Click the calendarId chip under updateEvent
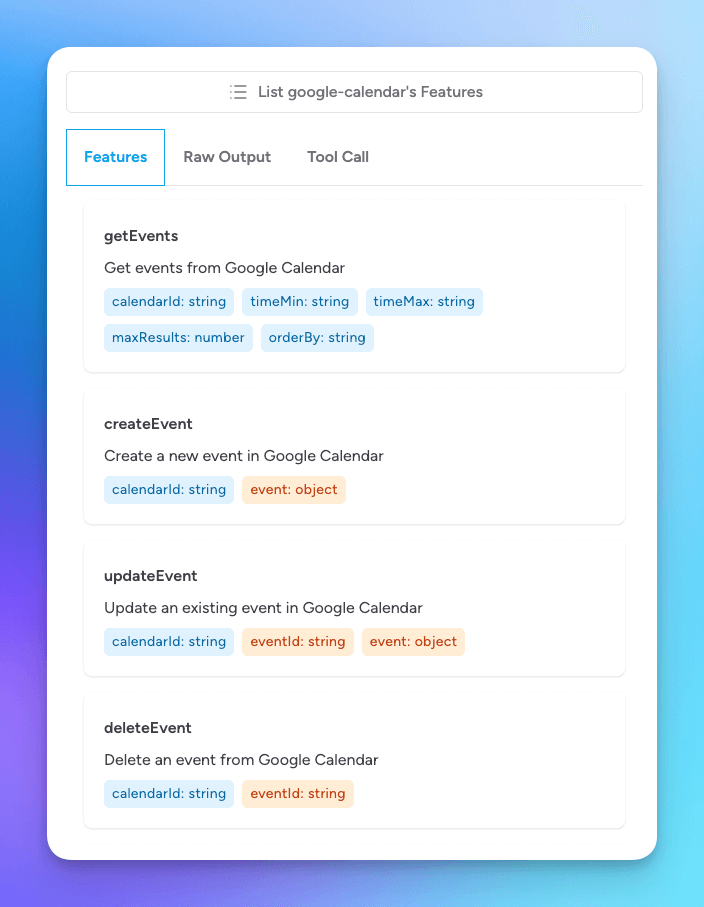 pyautogui.click(x=168, y=641)
